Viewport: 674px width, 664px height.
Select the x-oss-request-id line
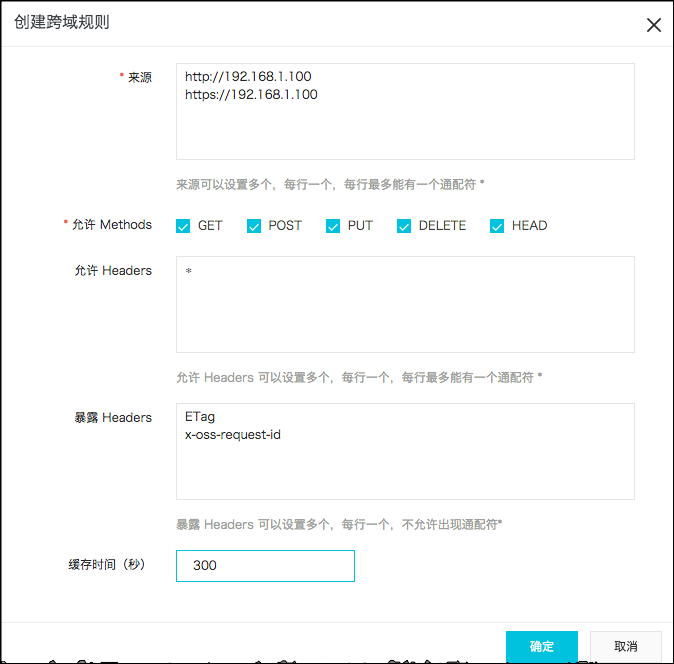point(232,435)
